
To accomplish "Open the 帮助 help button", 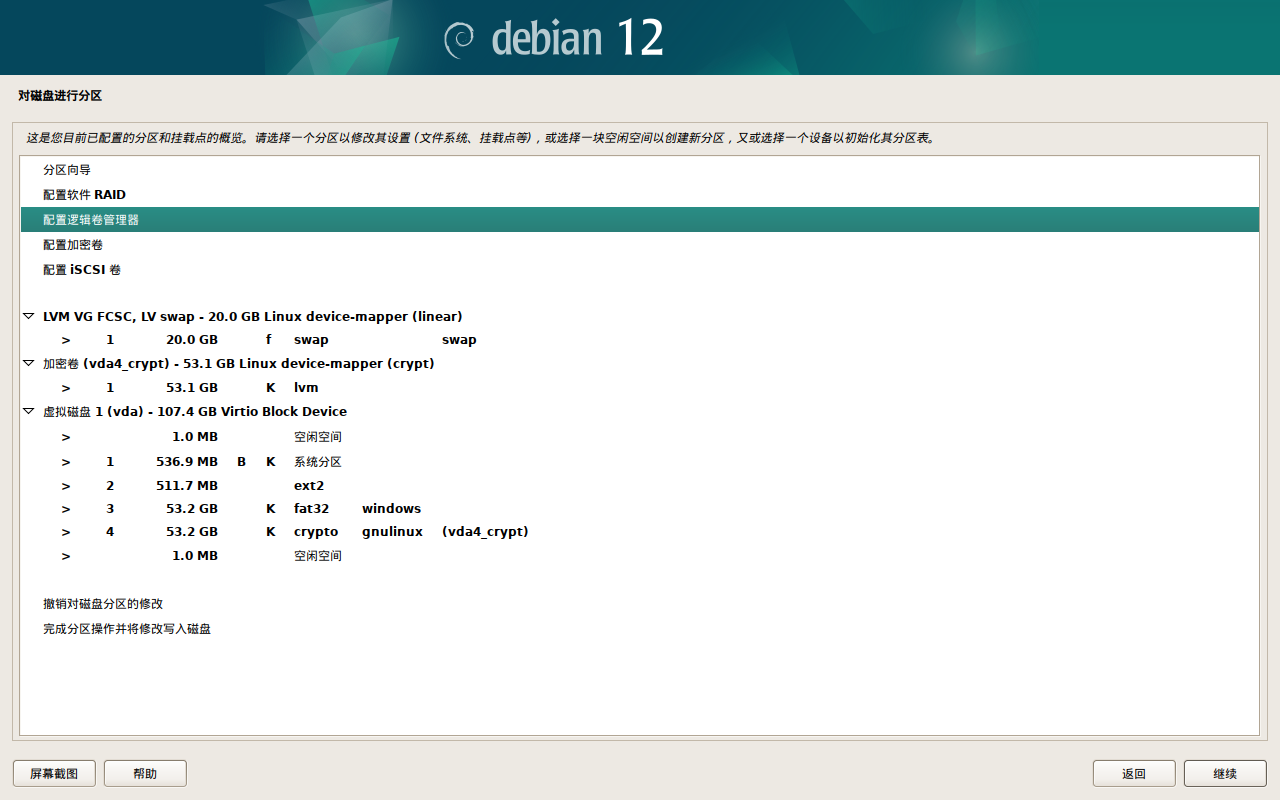I will [x=145, y=773].
